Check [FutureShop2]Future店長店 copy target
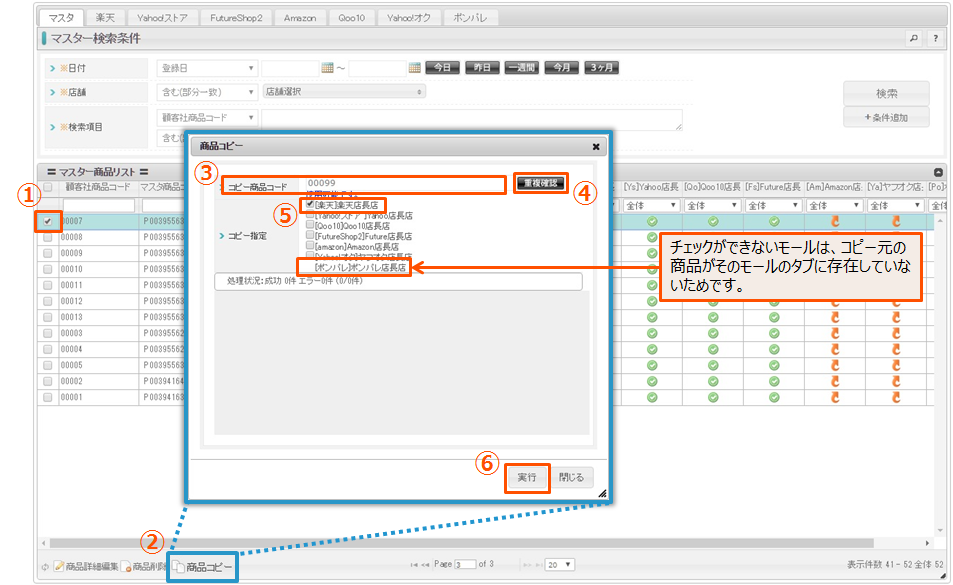This screenshot has height=585, width=953. [310, 236]
